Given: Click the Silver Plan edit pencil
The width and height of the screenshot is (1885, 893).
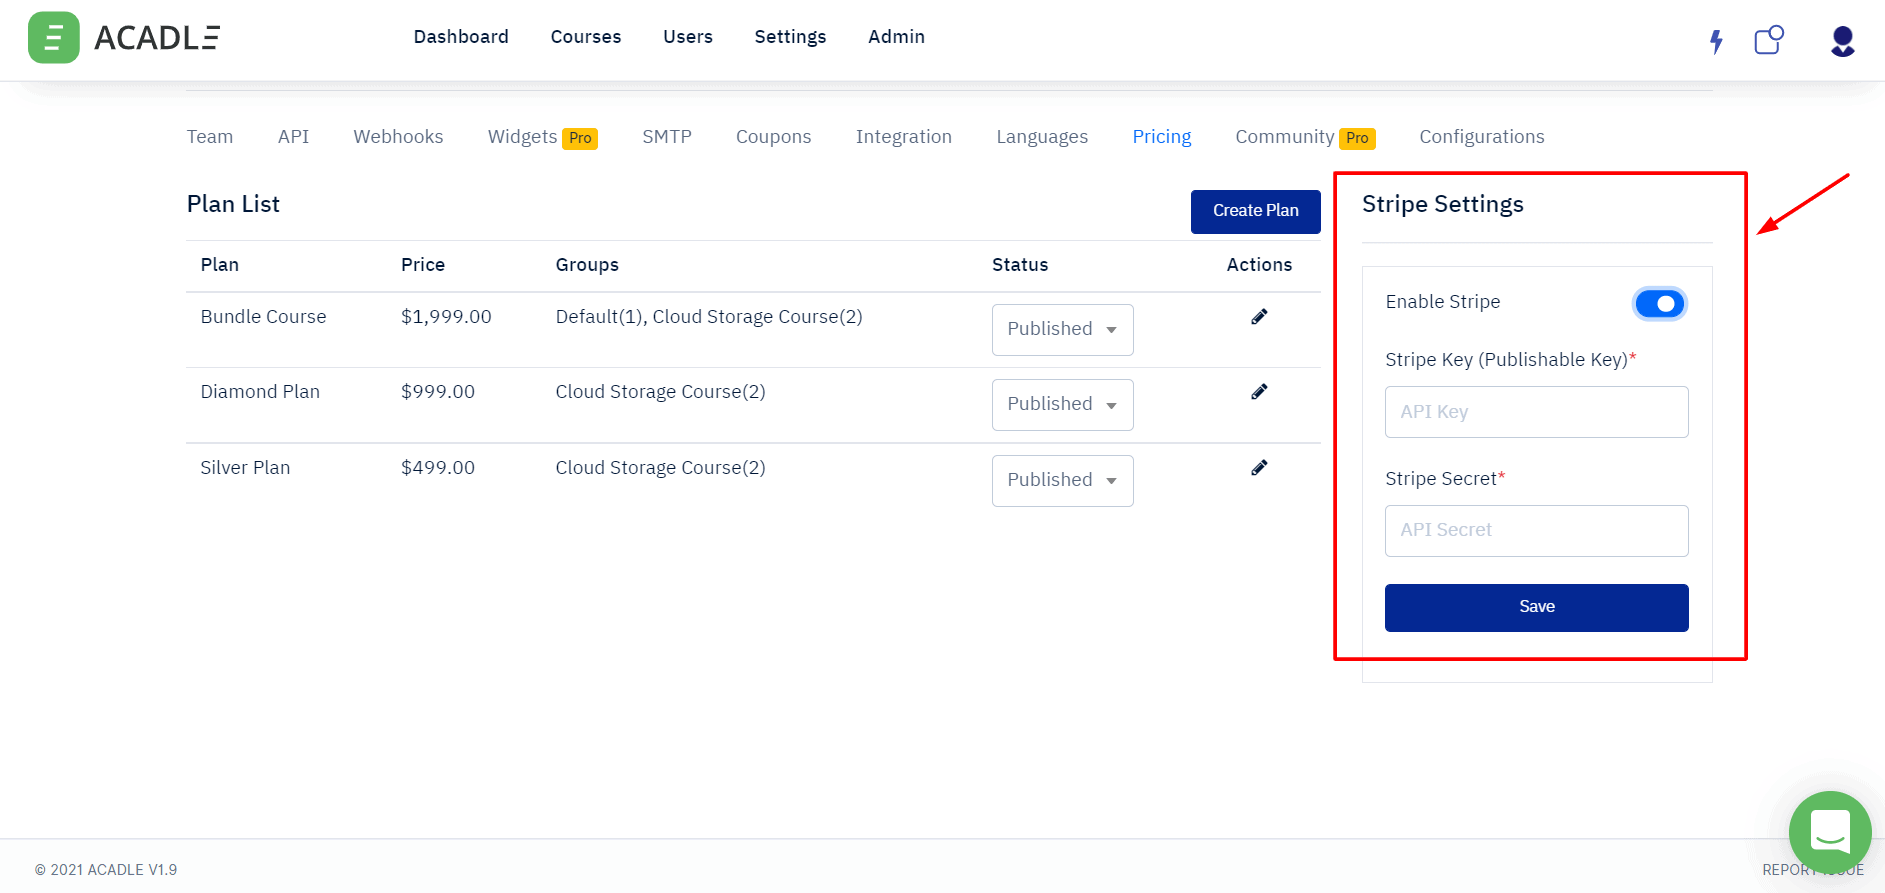Looking at the screenshot, I should pos(1259,468).
